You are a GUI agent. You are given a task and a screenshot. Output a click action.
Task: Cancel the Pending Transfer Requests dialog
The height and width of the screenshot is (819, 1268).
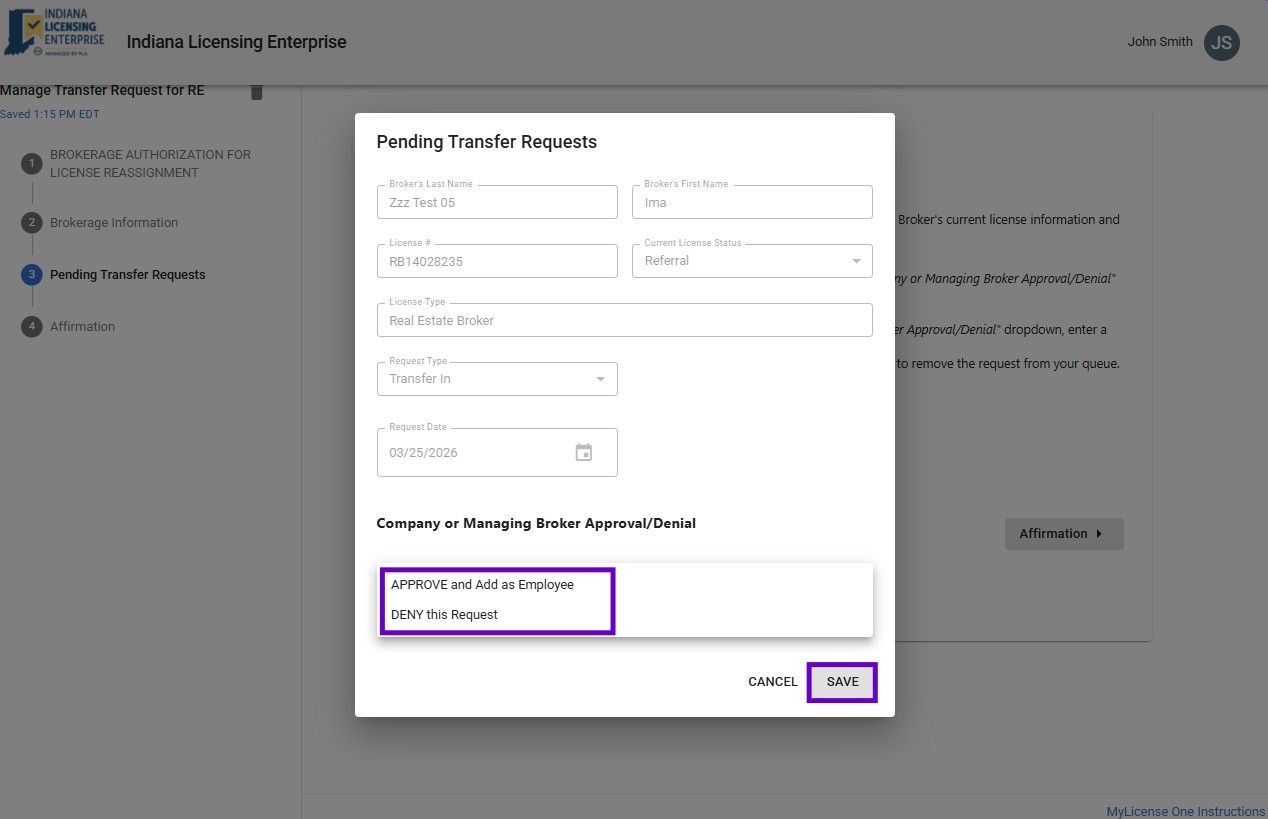(772, 682)
